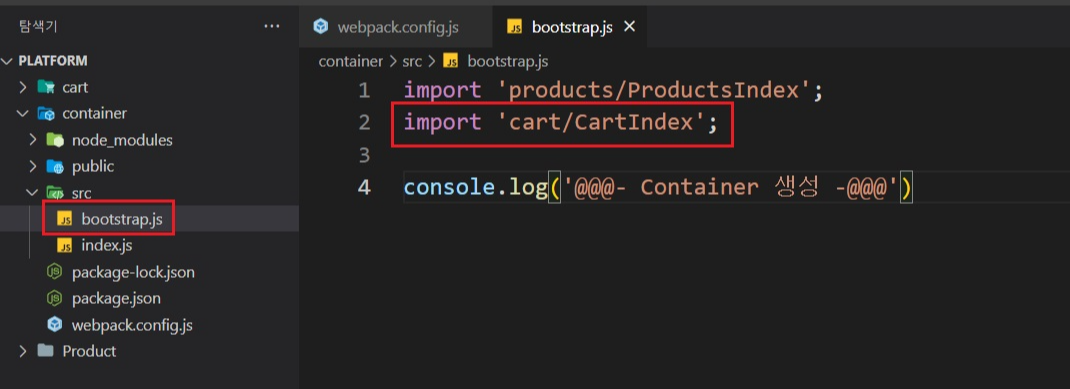Screen dimensions: 1070x389
Task: Expand the public folder chevron
Action: pyautogui.click(x=32, y=167)
